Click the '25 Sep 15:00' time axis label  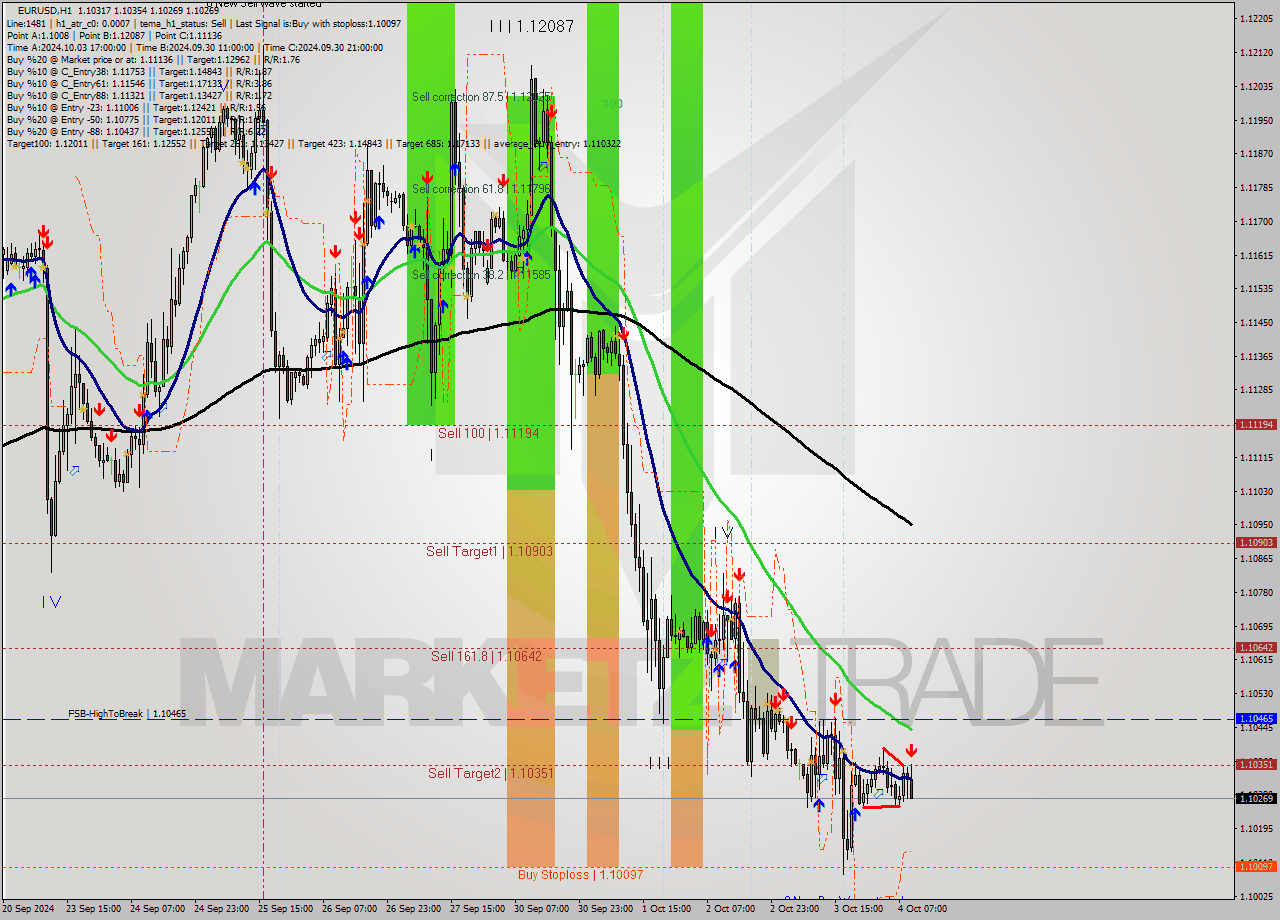click(286, 909)
